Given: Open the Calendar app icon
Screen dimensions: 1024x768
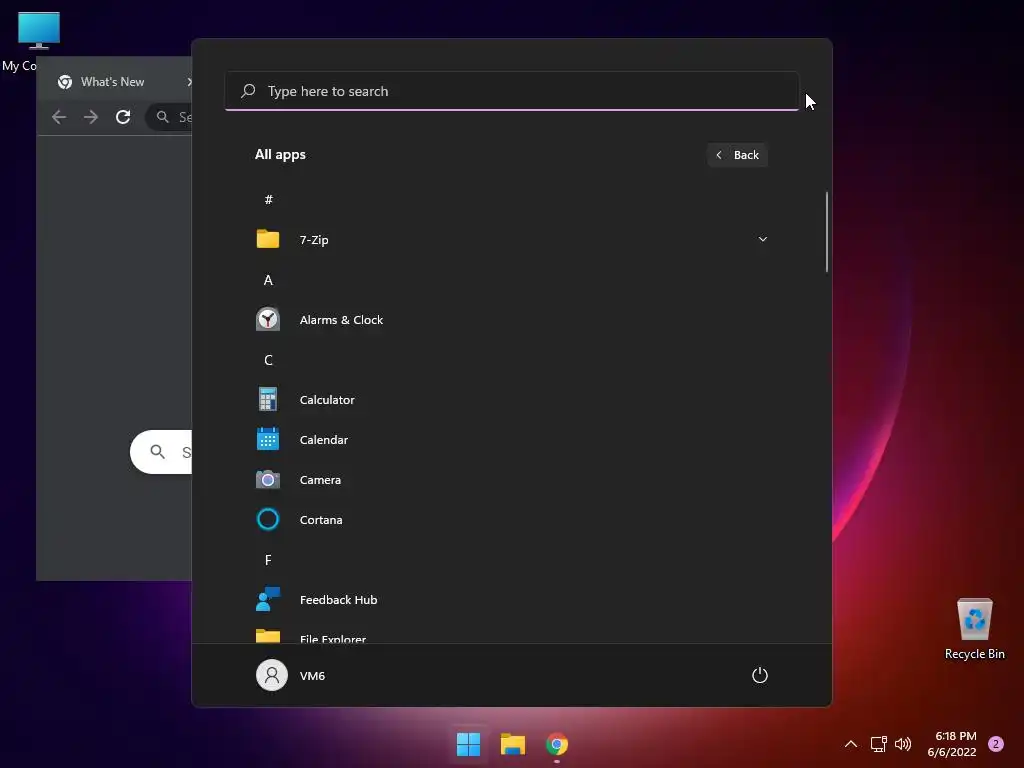Looking at the screenshot, I should (268, 439).
